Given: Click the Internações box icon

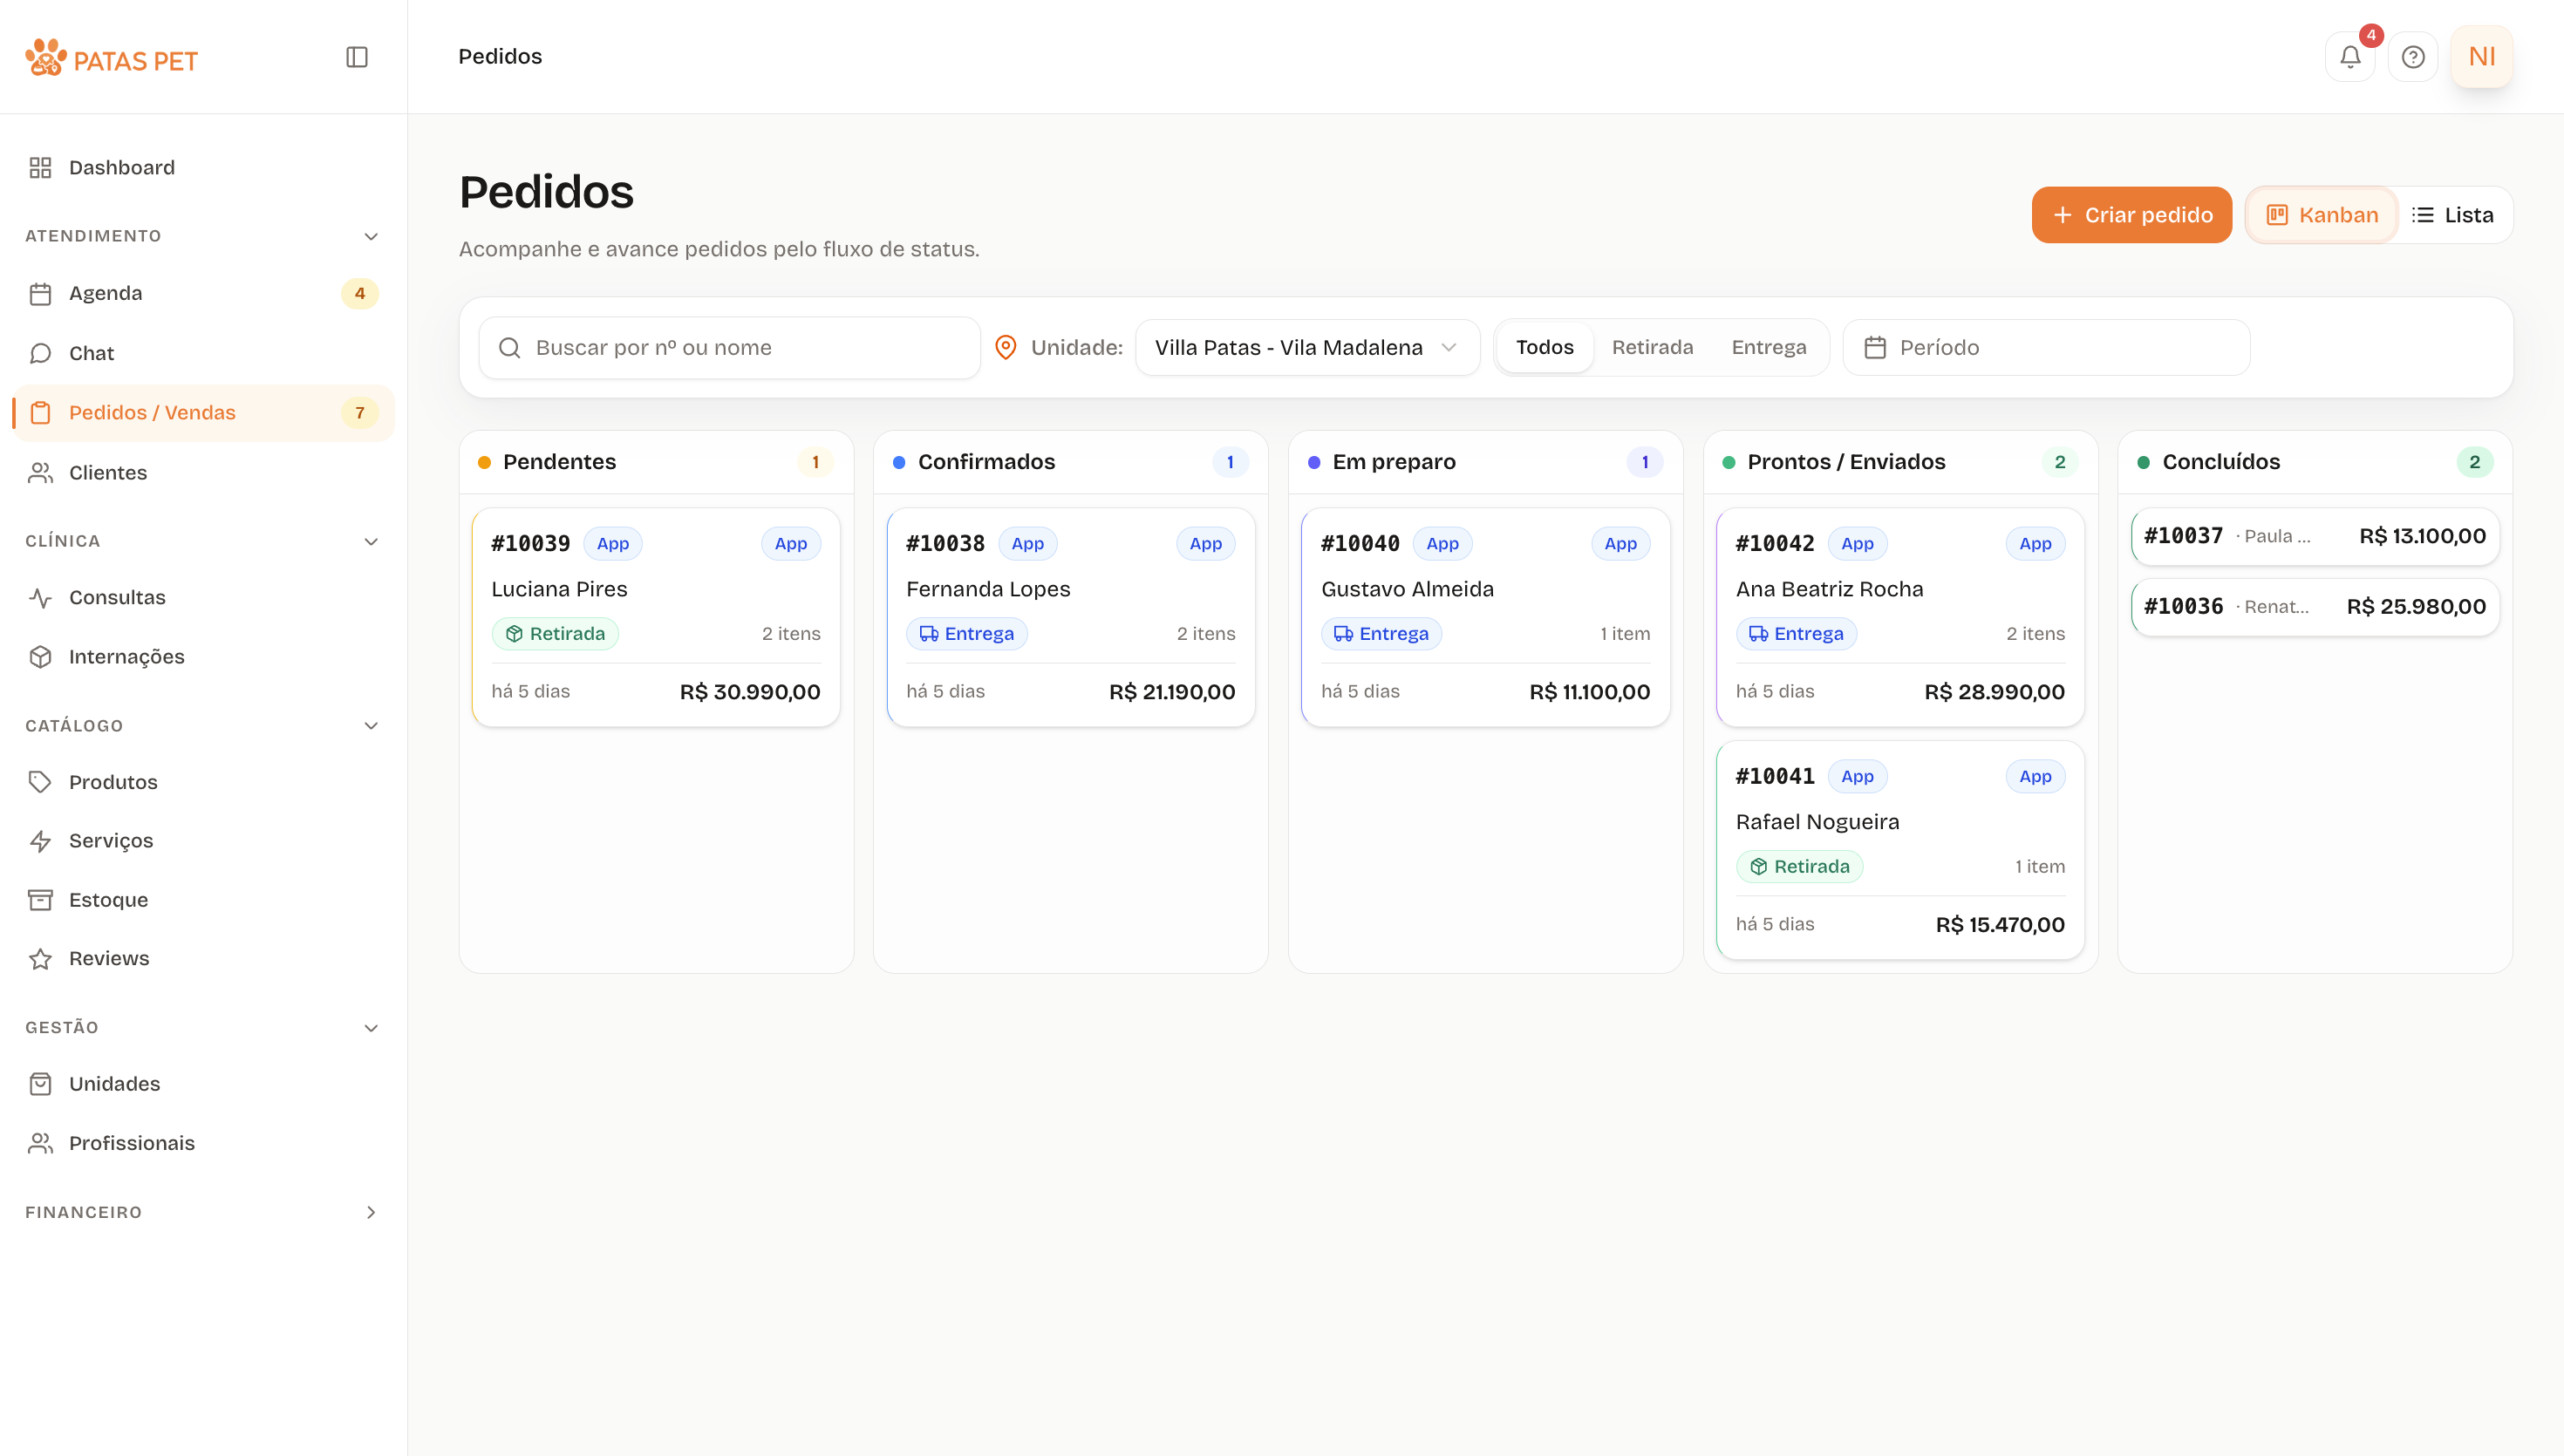Looking at the screenshot, I should [x=40, y=657].
